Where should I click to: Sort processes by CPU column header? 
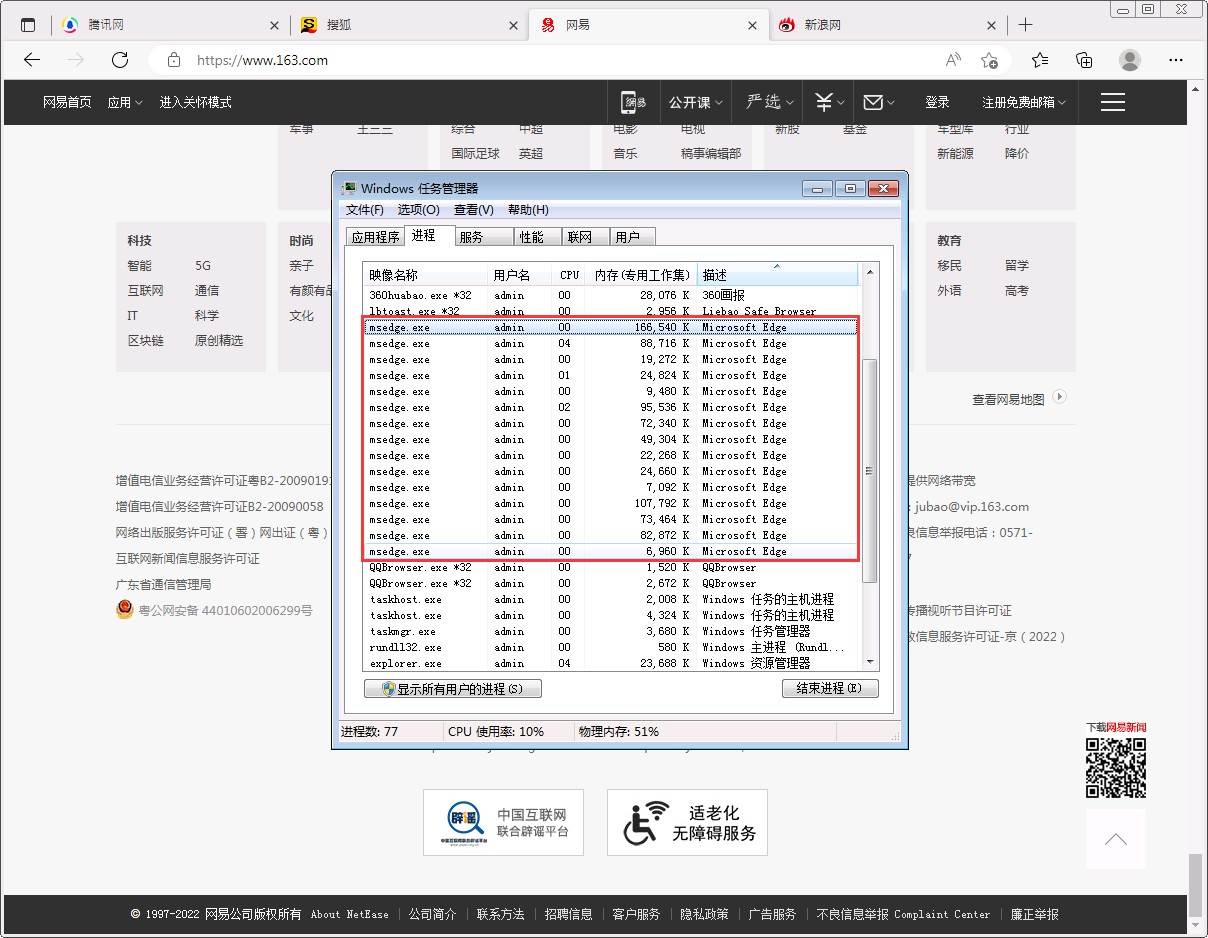[570, 275]
